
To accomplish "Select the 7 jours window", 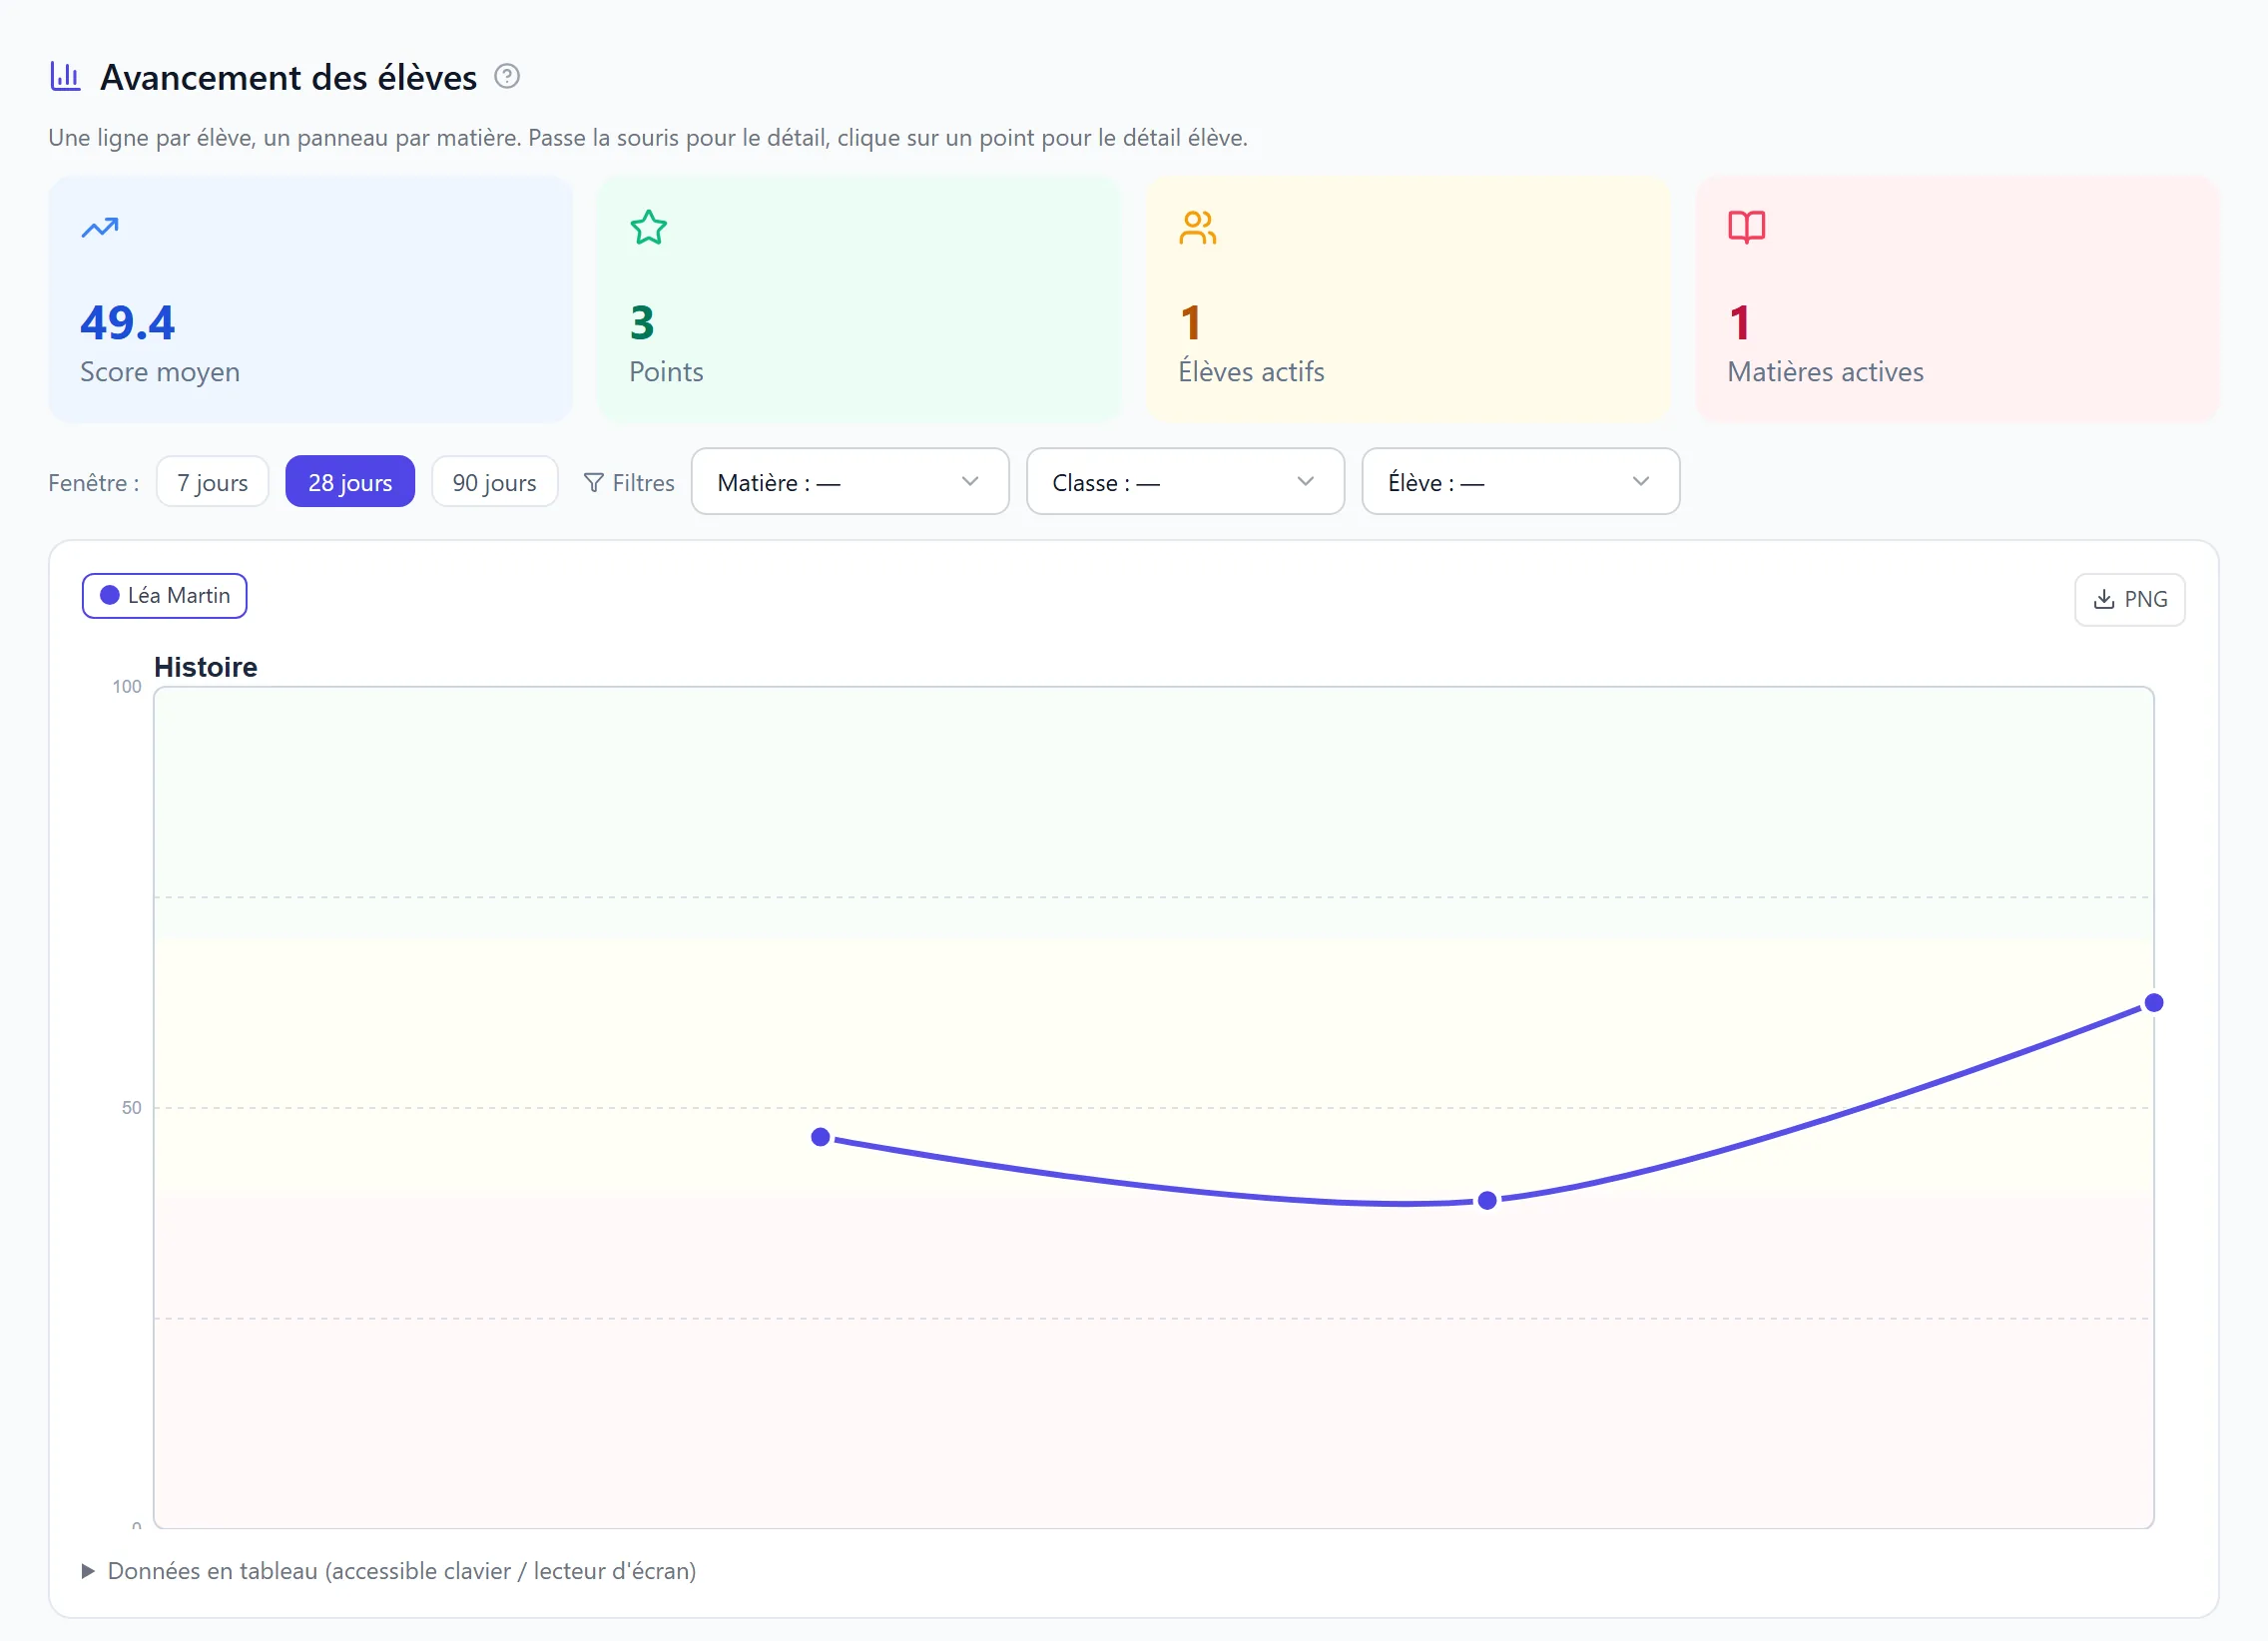I will point(212,482).
